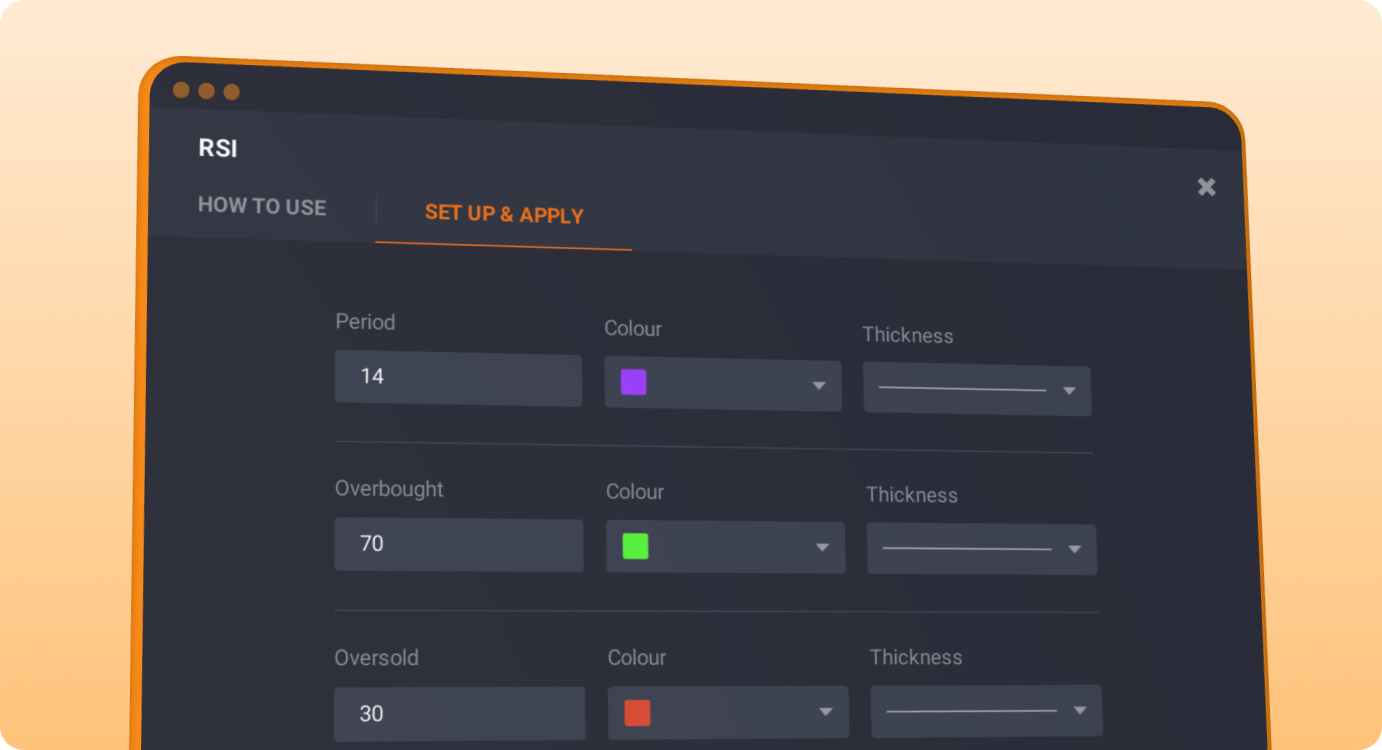Click the red colour swatch for Oversold
1382x750 pixels.
(x=637, y=713)
